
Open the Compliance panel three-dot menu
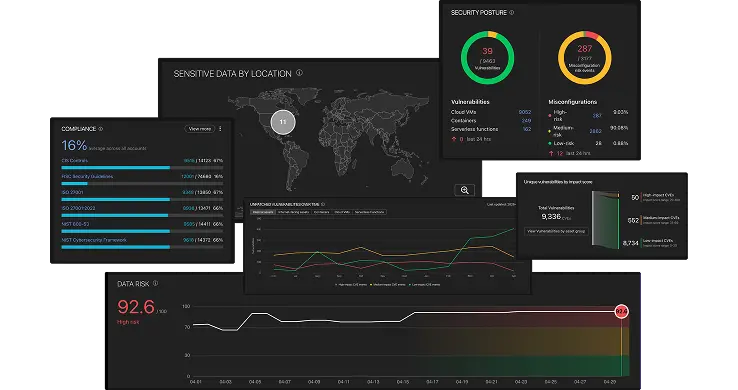pyautogui.click(x=220, y=128)
